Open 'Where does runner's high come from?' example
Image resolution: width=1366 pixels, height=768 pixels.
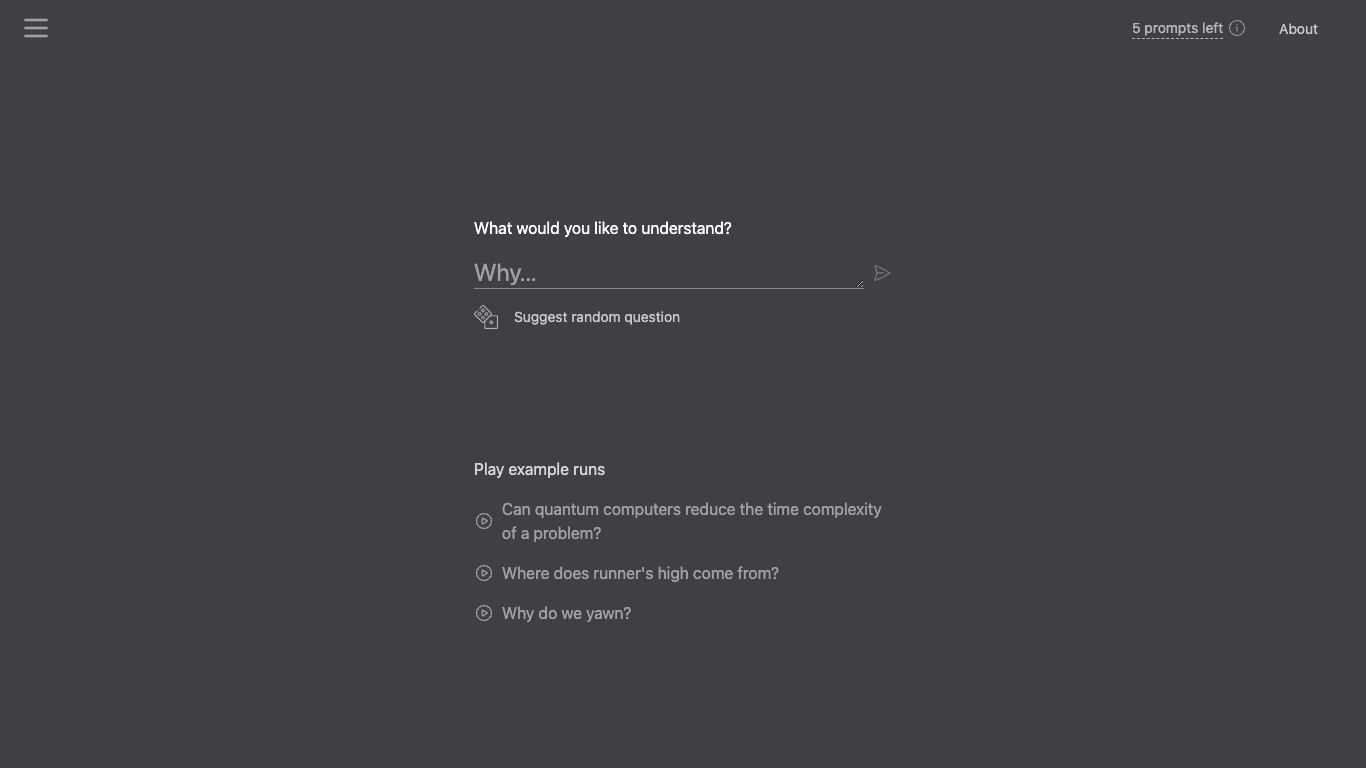[640, 573]
